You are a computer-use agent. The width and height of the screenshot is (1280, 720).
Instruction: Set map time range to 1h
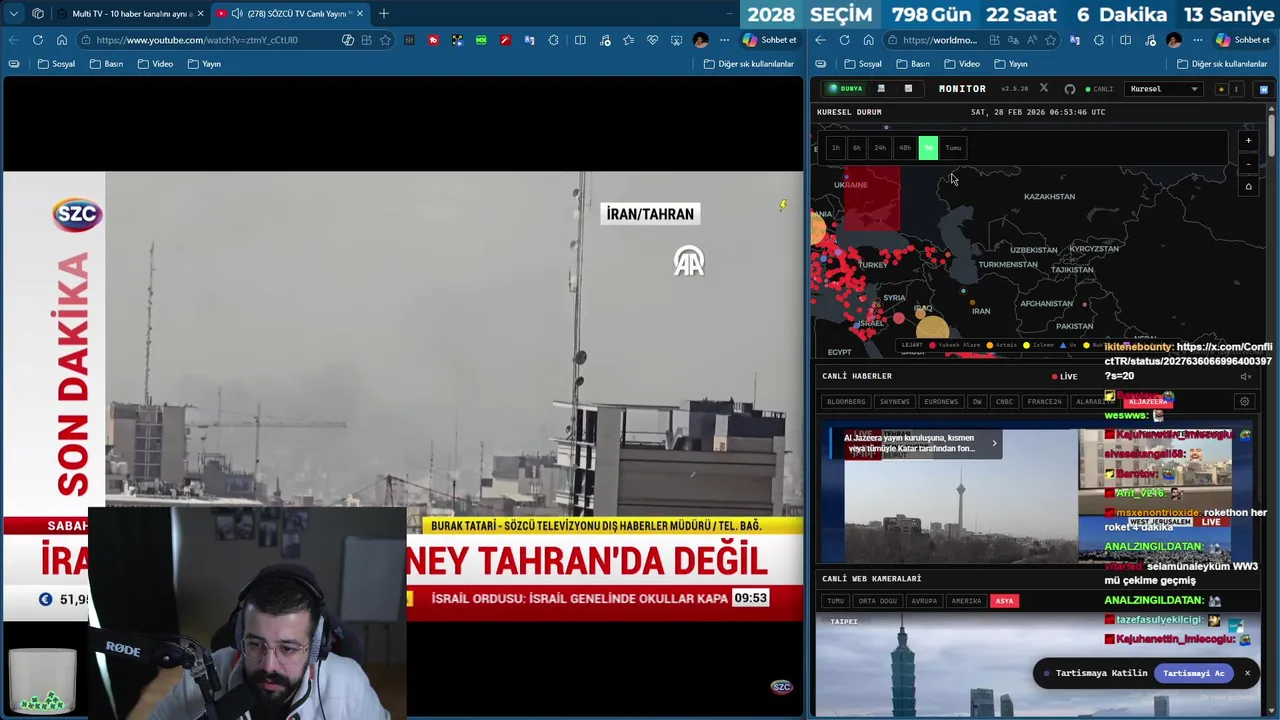point(836,148)
